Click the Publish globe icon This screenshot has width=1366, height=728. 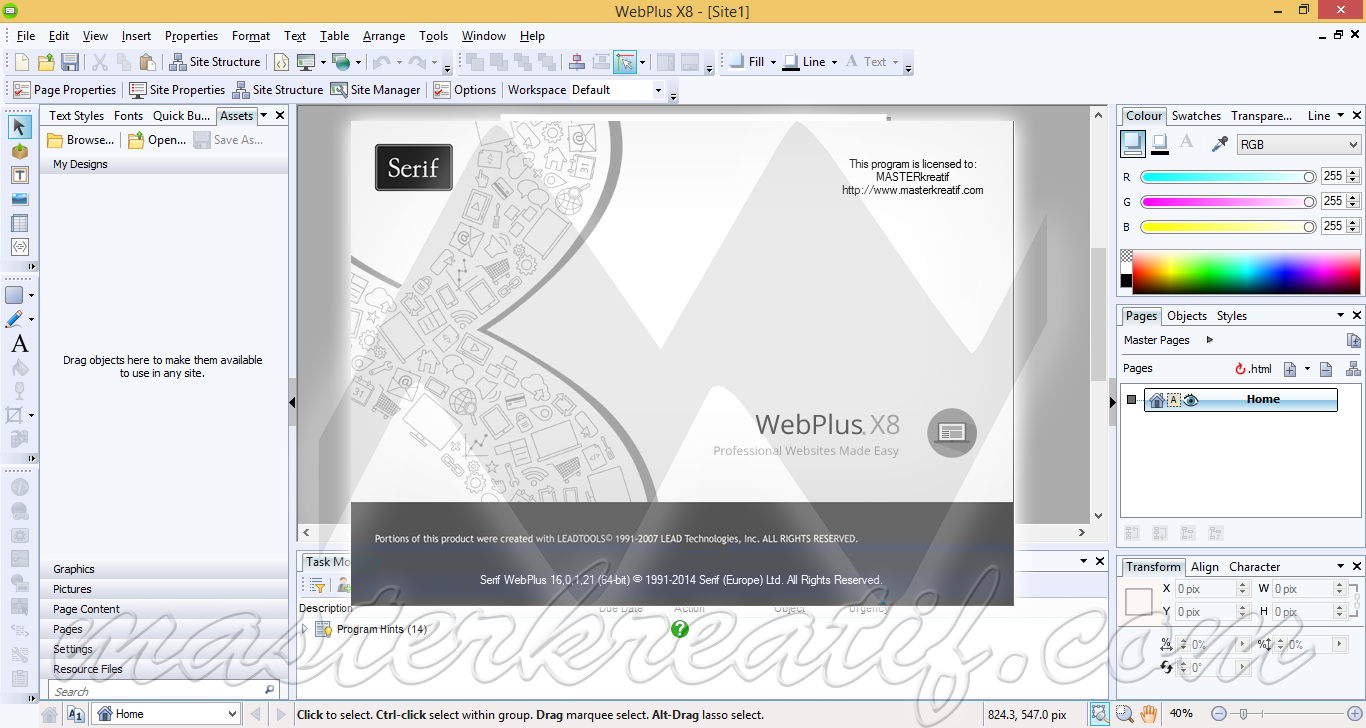(341, 62)
